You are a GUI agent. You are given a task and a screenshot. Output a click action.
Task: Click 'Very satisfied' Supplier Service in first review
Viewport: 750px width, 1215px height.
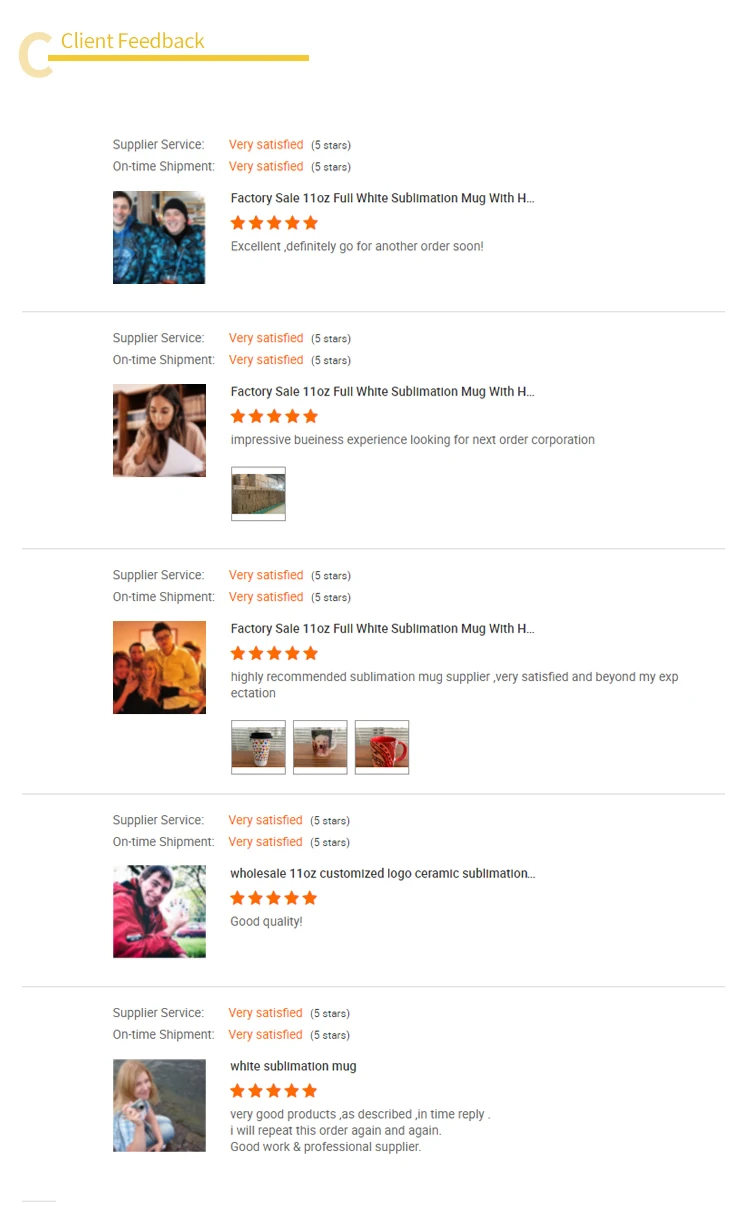pyautogui.click(x=266, y=145)
